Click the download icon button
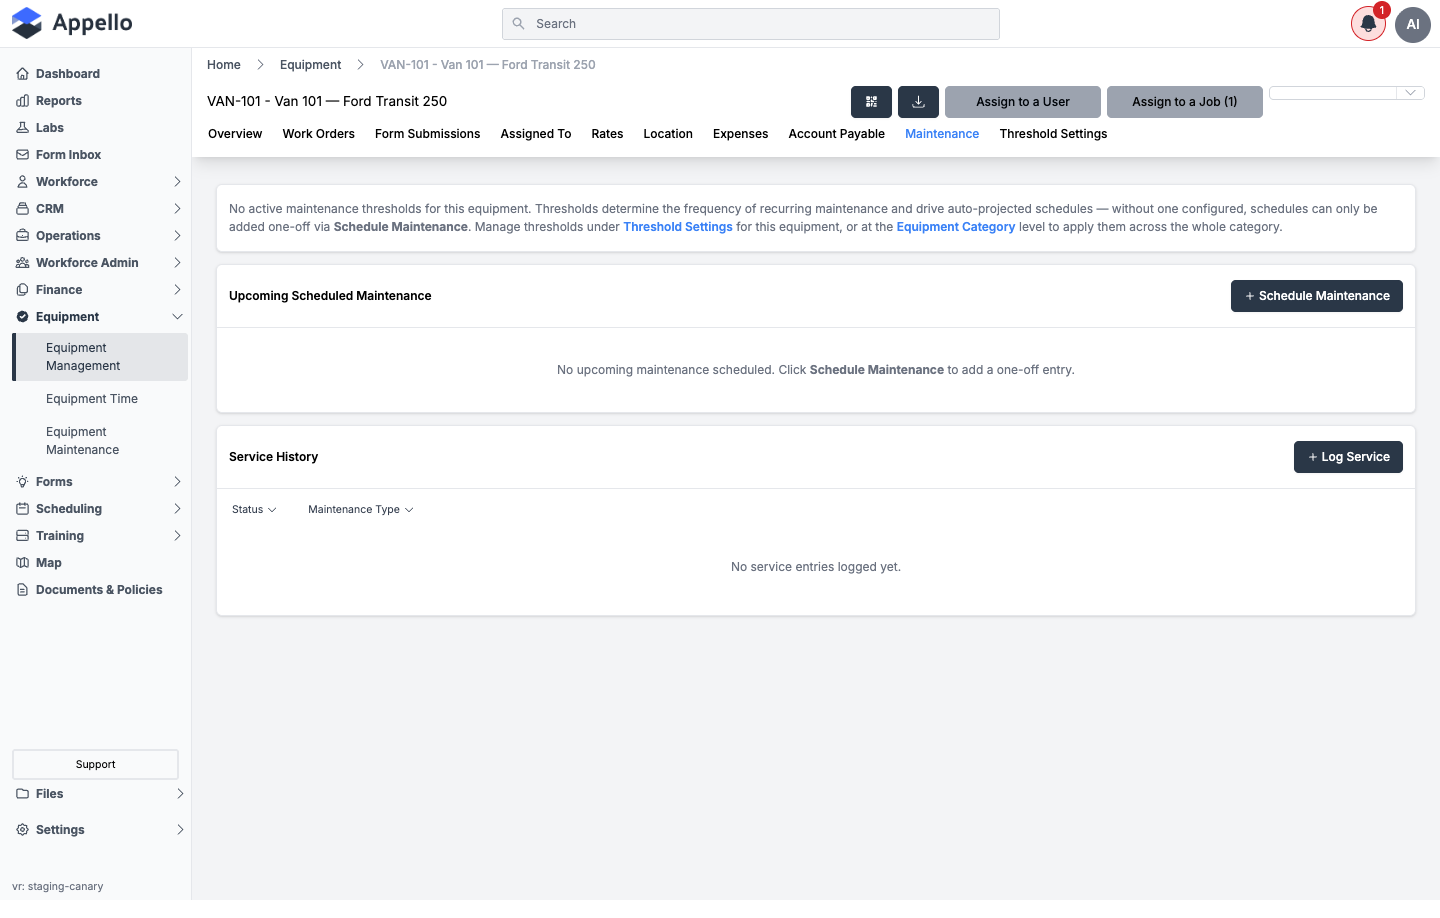The height and width of the screenshot is (918, 1440). pyautogui.click(x=918, y=102)
